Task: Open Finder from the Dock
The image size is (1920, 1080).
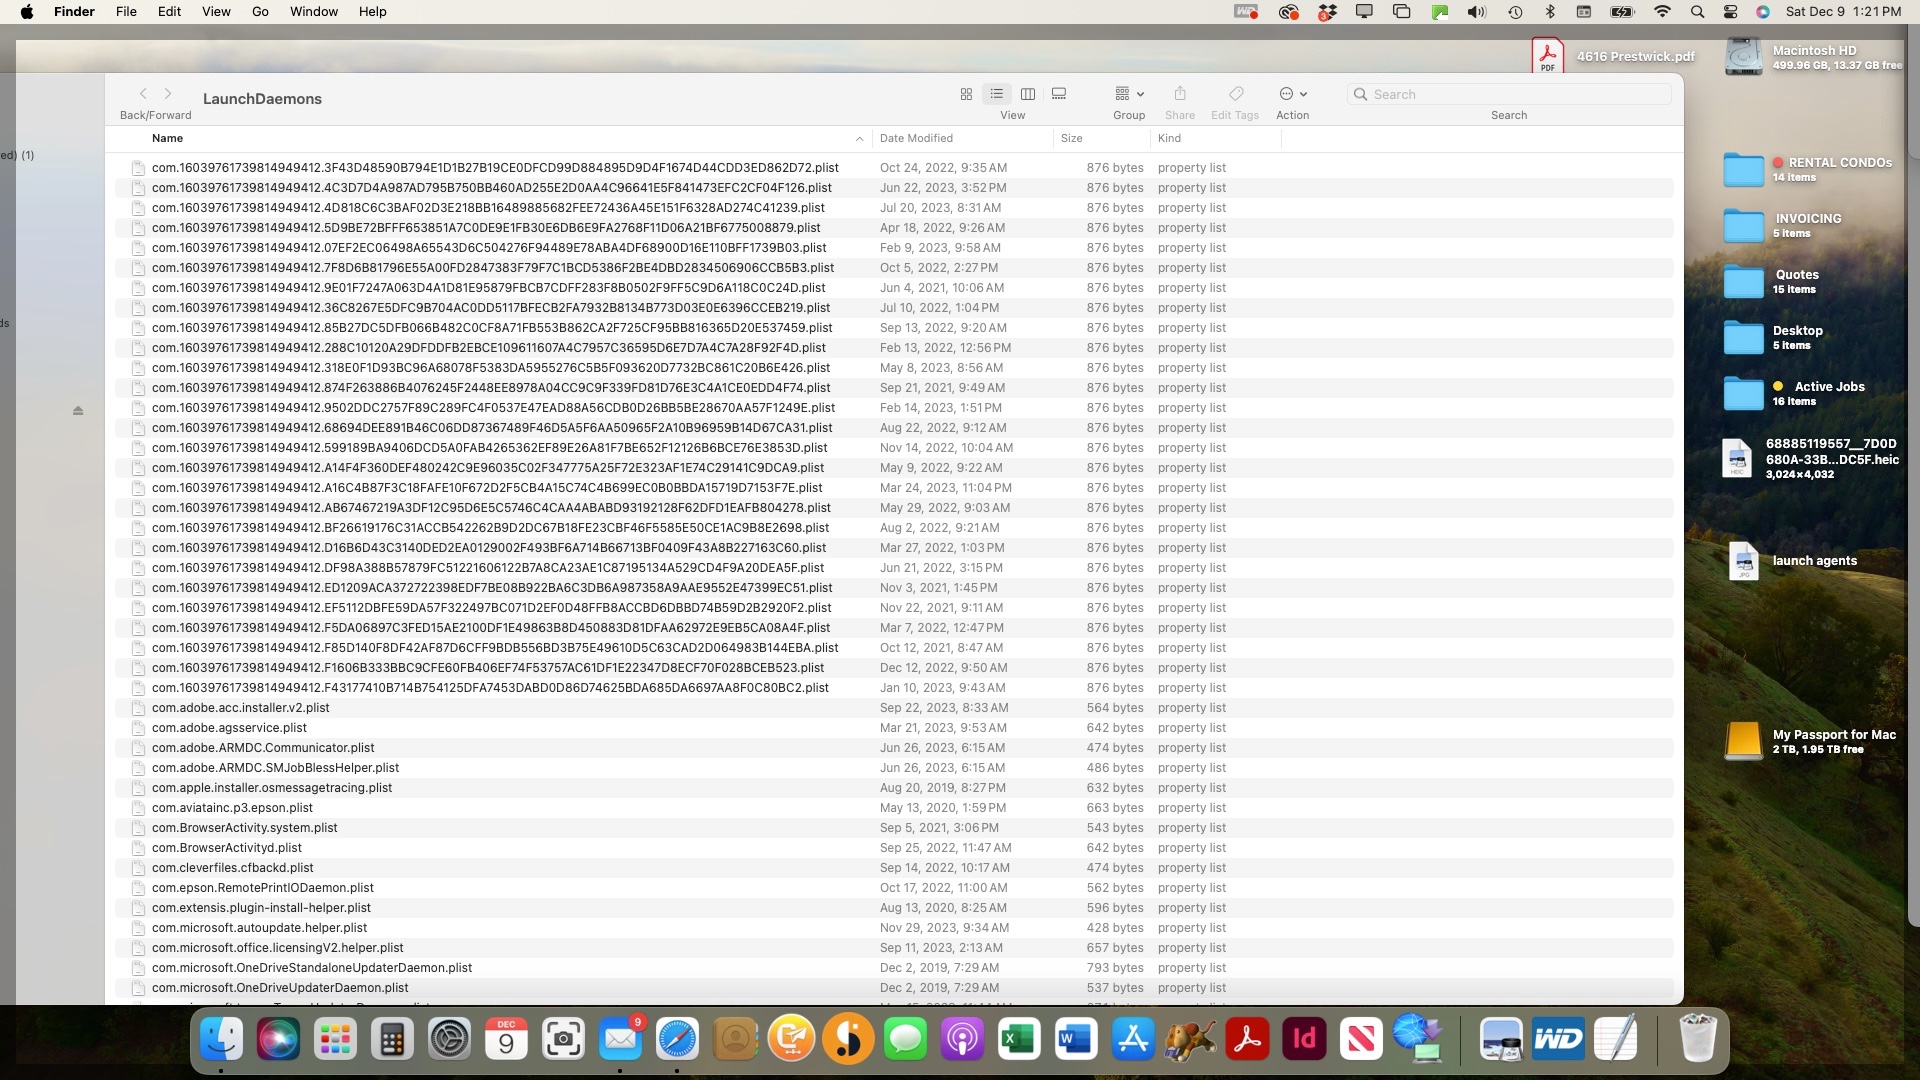Action: coord(221,1040)
